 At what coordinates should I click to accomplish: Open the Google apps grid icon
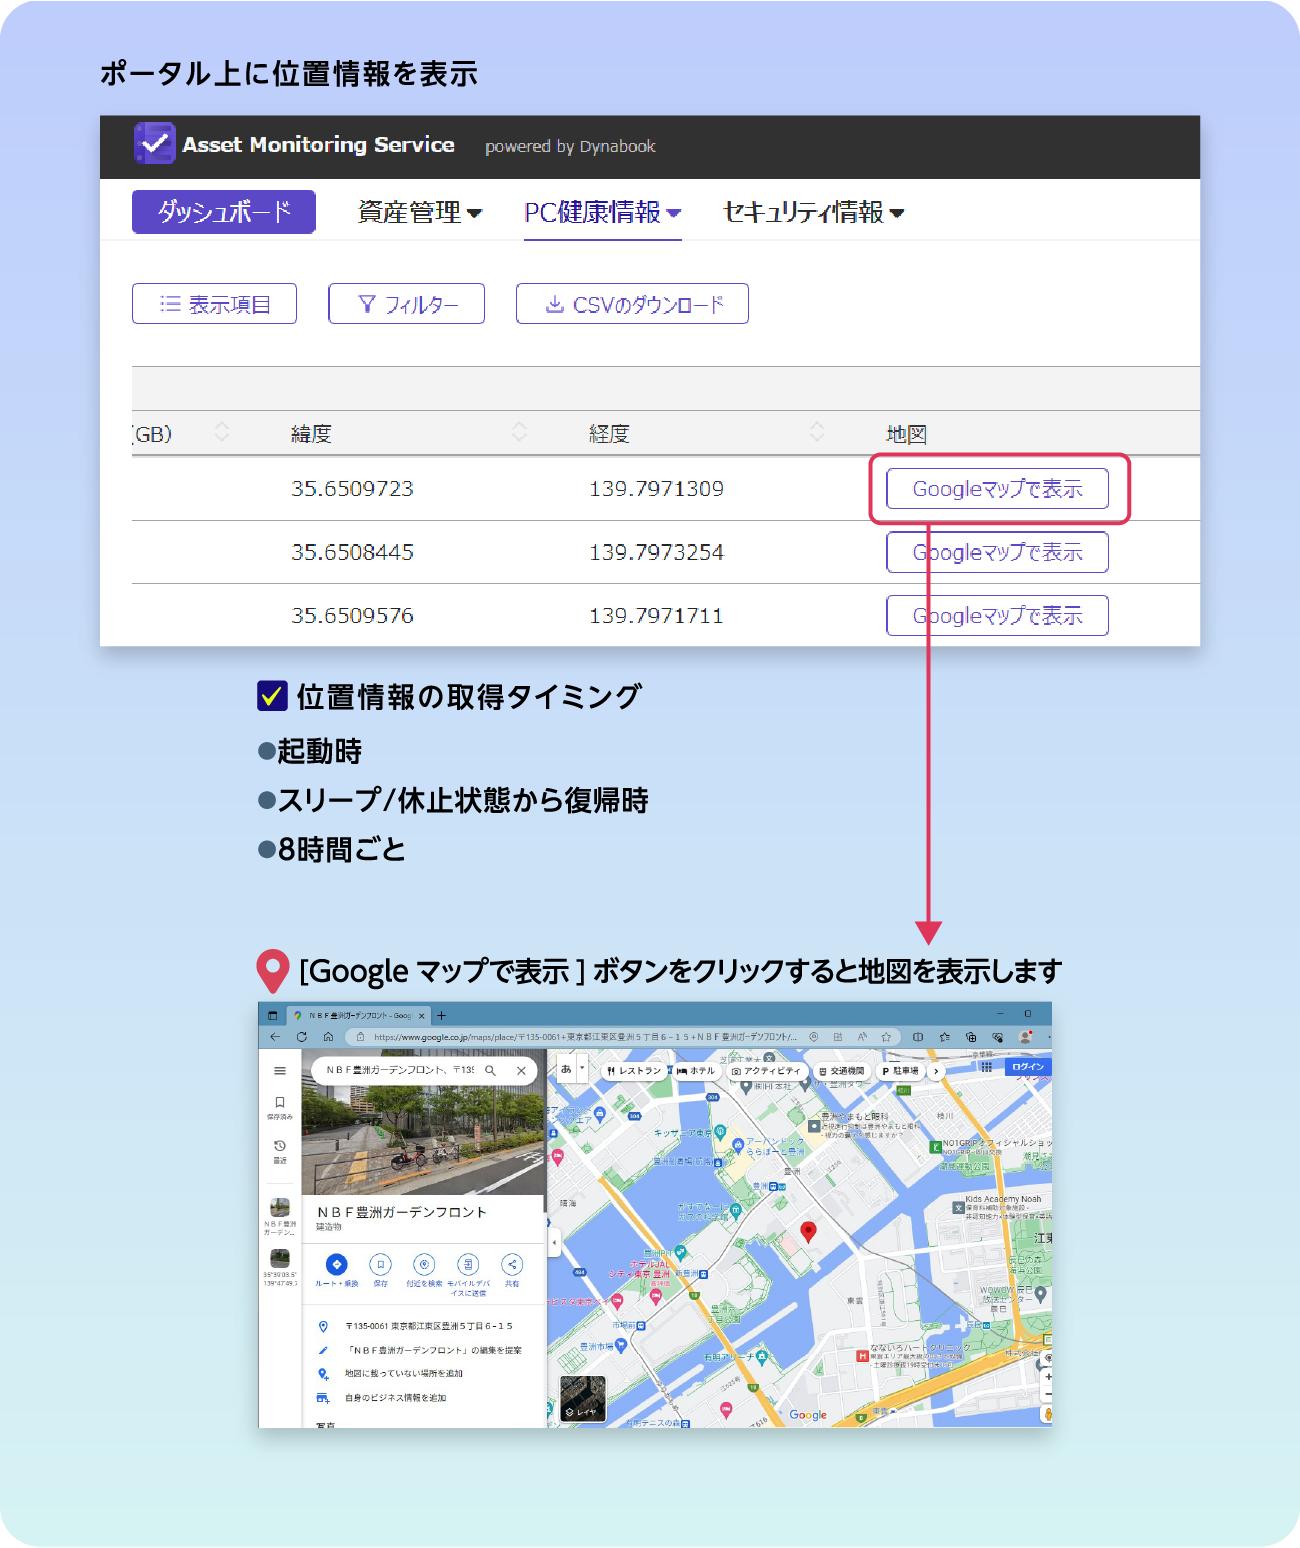[987, 1067]
